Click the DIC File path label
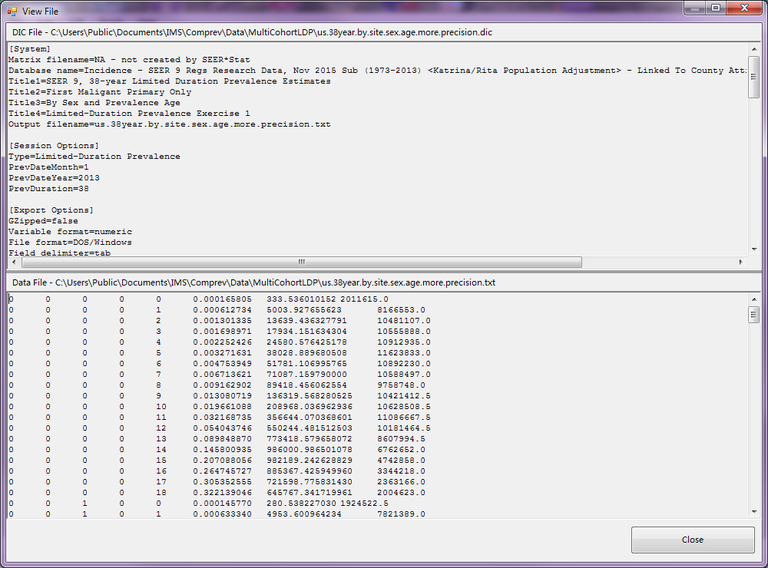The width and height of the screenshot is (768, 568). coord(251,33)
